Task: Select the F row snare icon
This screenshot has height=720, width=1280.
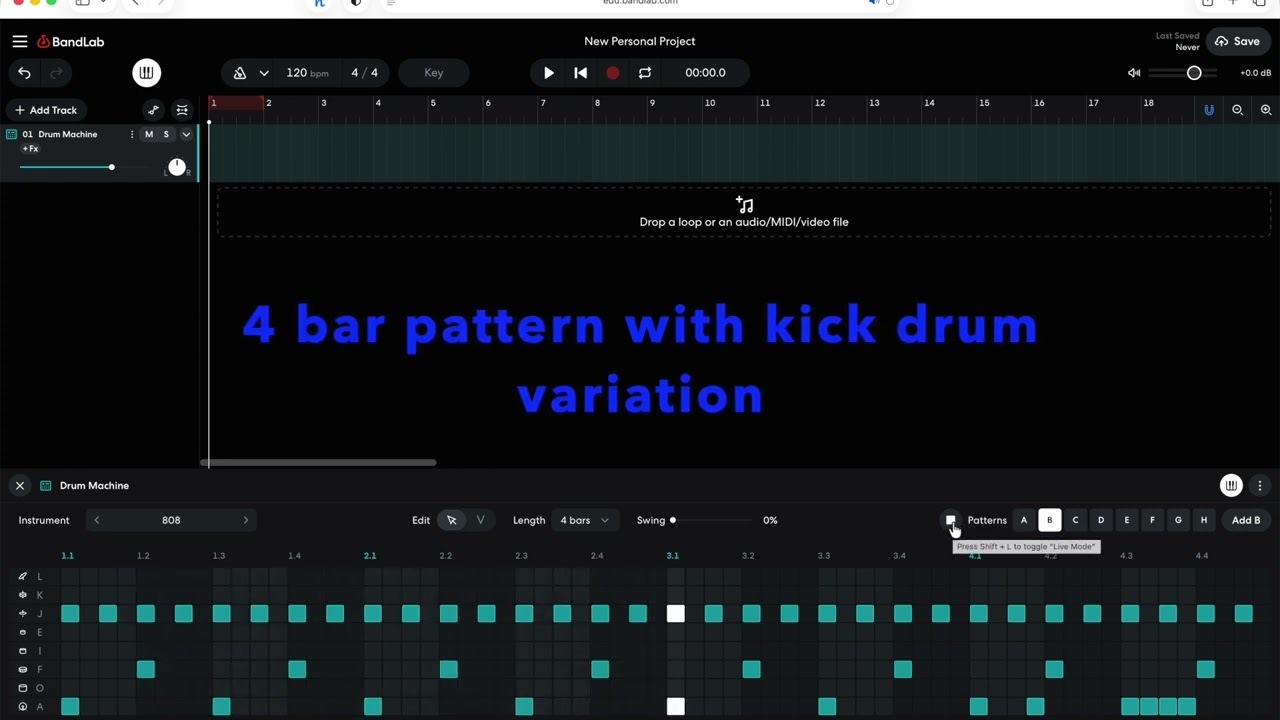Action: click(x=23, y=670)
